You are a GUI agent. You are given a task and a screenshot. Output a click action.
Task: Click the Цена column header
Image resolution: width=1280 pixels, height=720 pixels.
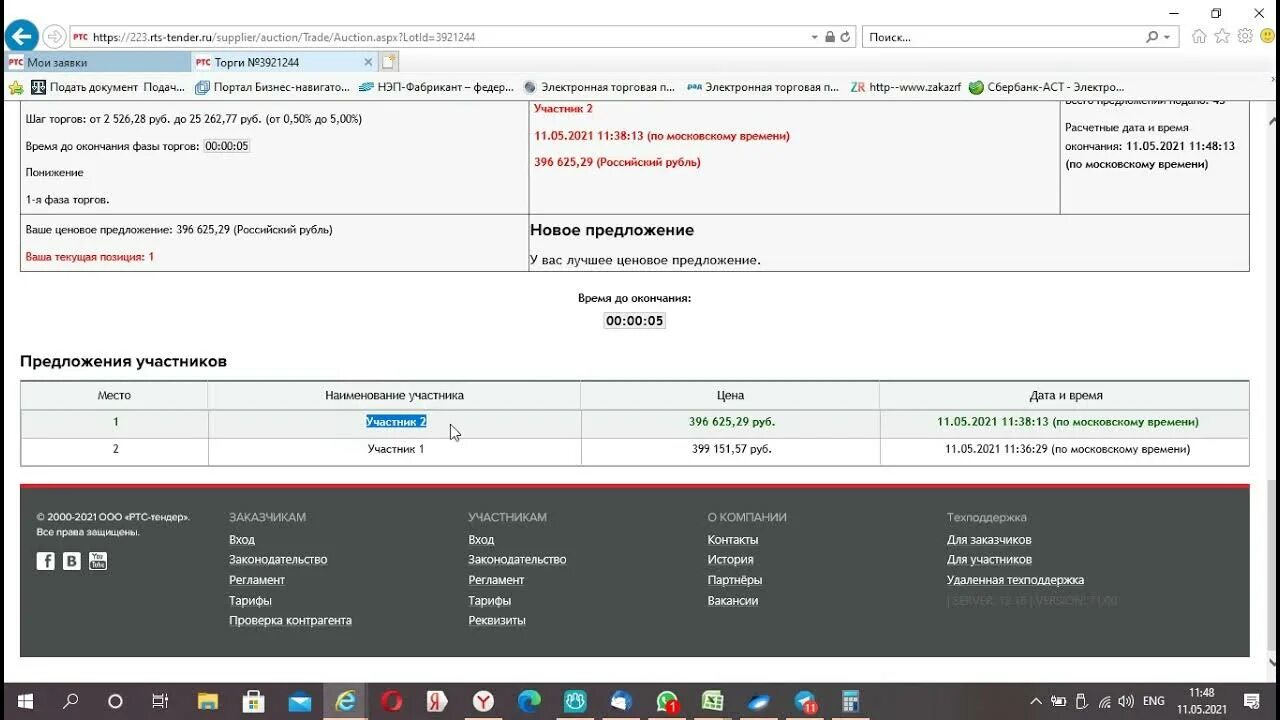(730, 395)
